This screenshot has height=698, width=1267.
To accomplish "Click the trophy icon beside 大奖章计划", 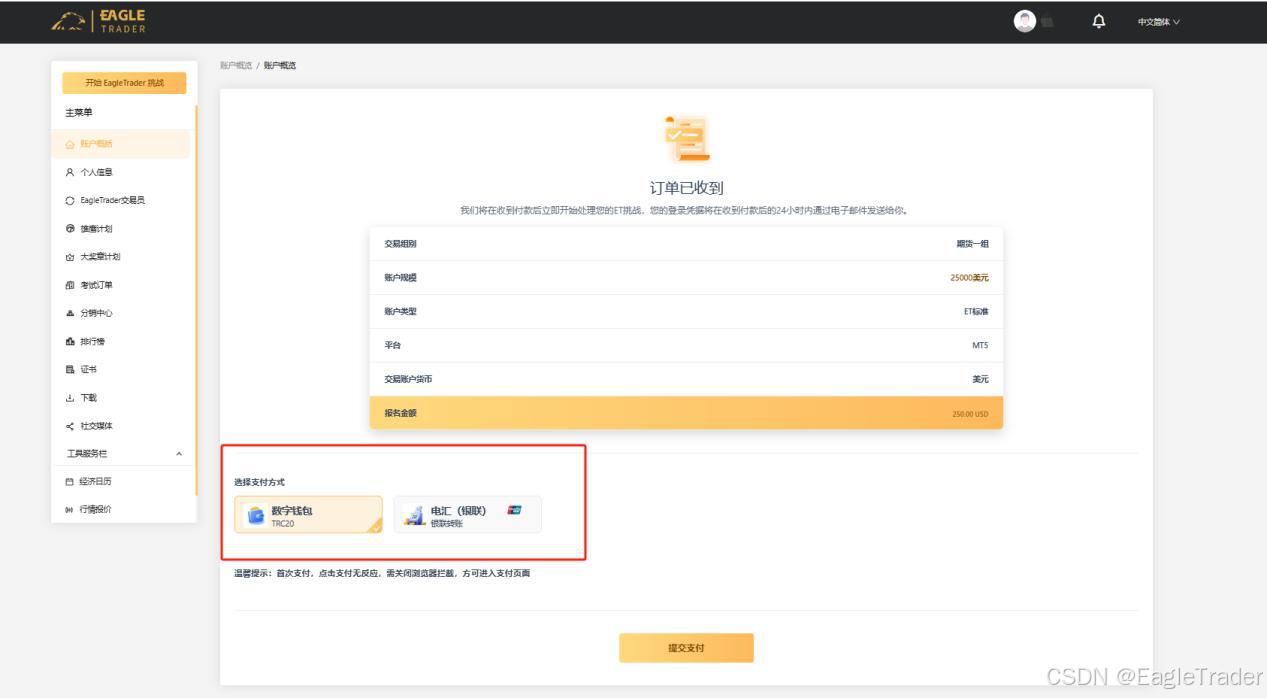I will click(x=70, y=257).
